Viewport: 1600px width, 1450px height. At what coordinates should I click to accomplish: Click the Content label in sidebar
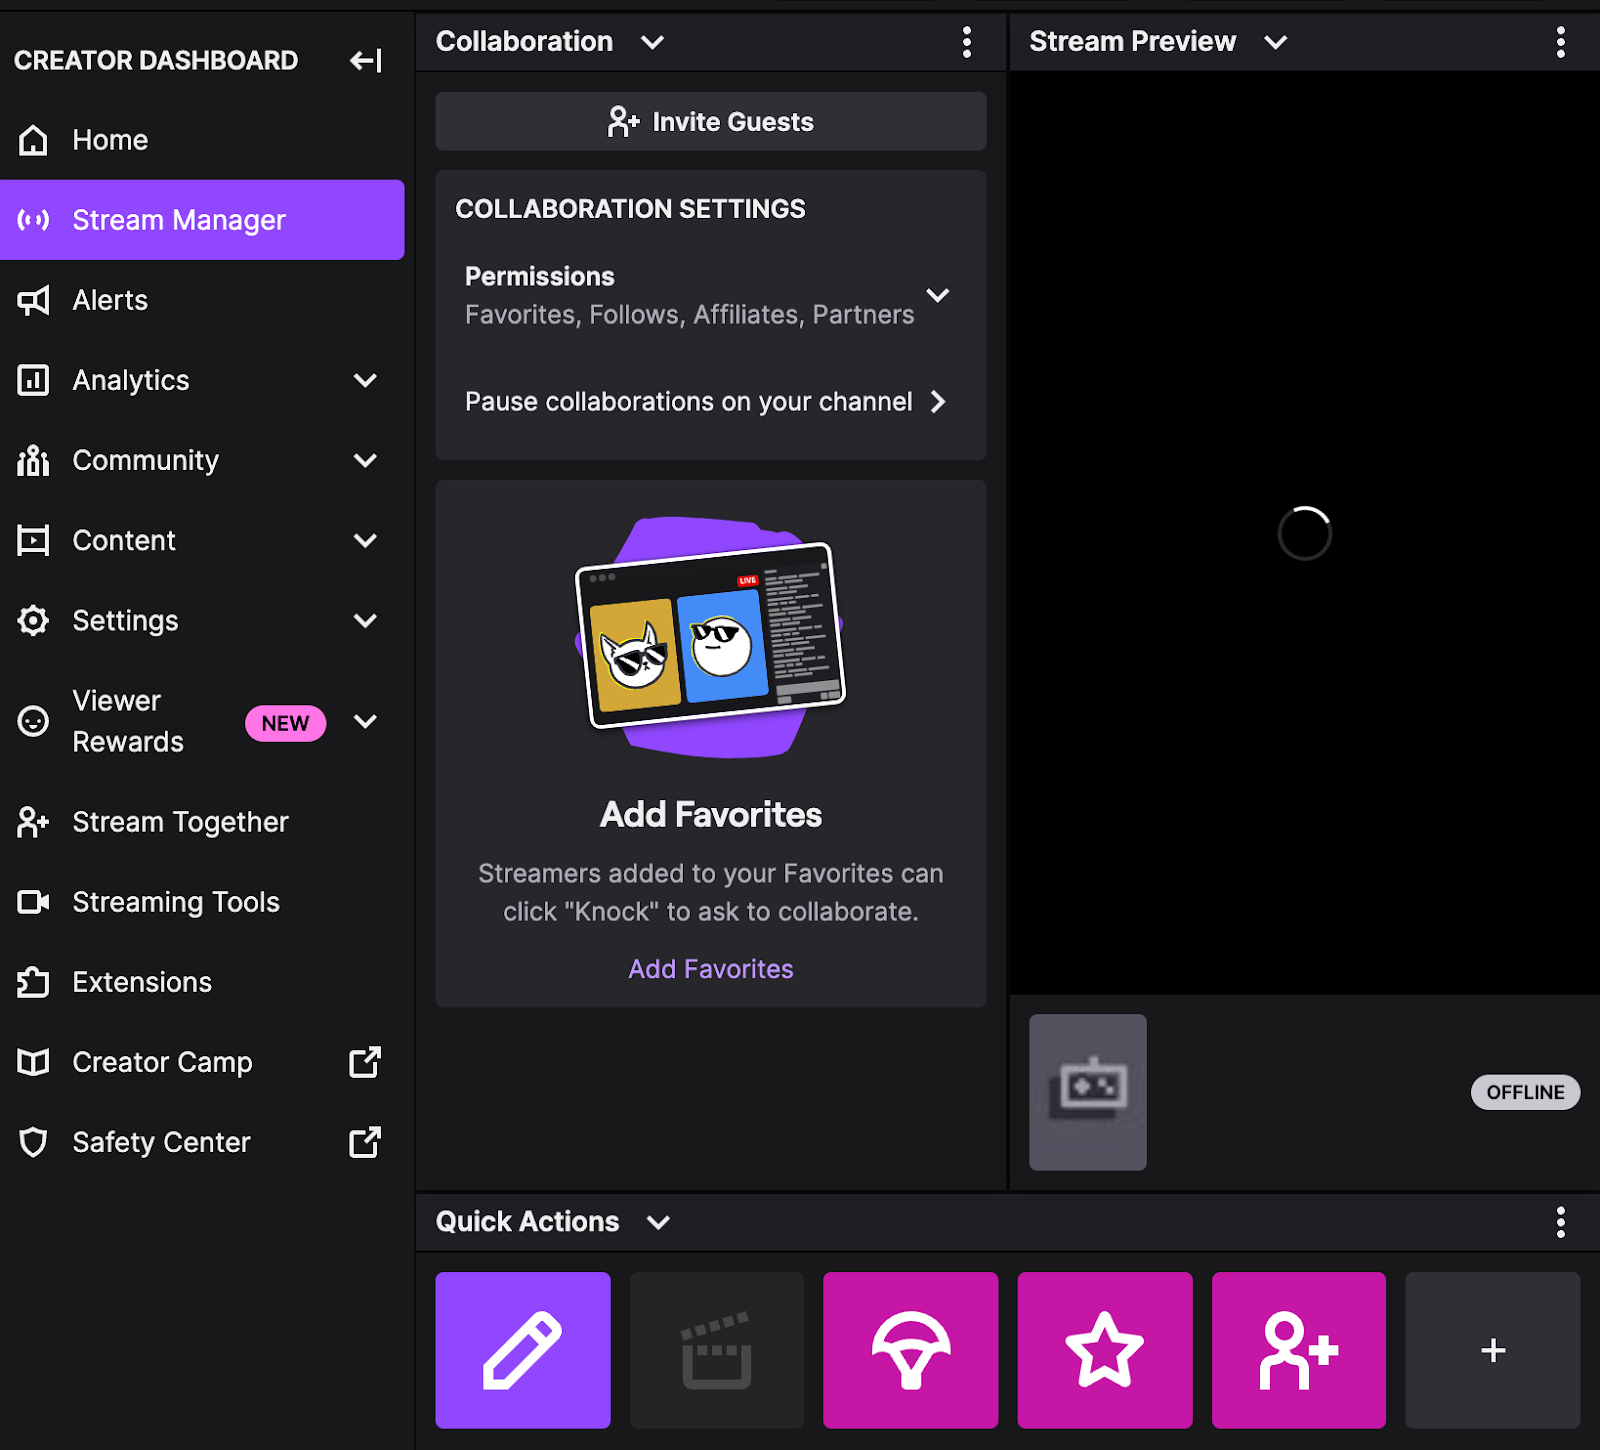[124, 540]
